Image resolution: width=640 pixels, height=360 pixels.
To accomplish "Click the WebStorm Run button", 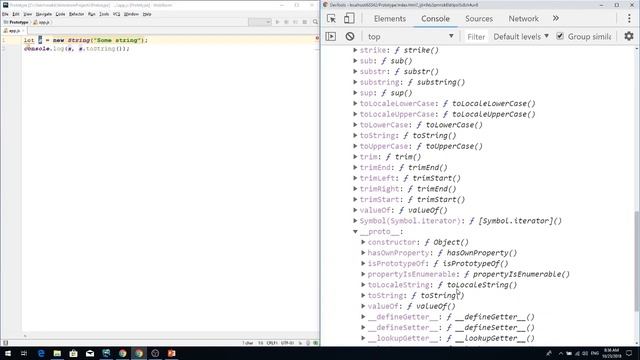I will [278, 22].
